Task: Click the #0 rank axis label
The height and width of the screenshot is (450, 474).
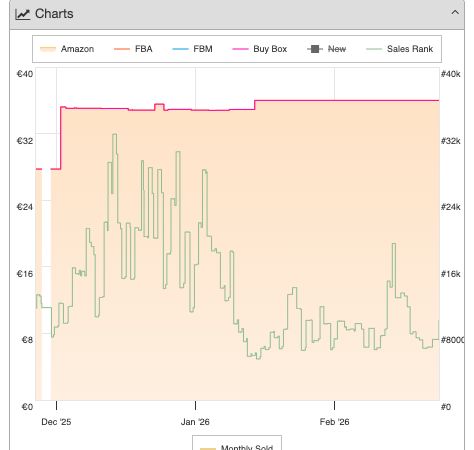Action: tap(446, 407)
